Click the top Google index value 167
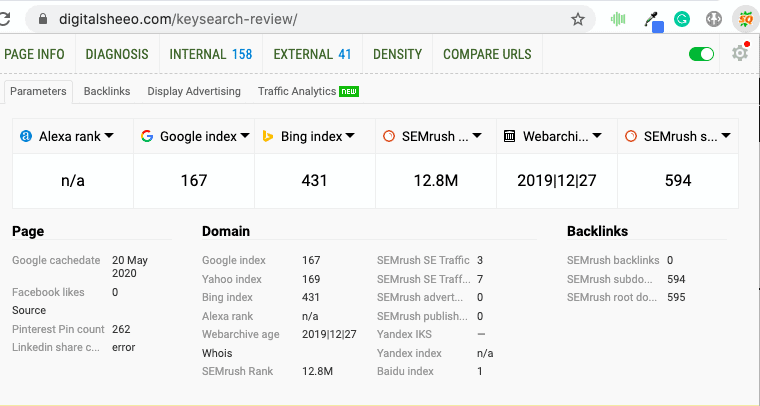Image resolution: width=760 pixels, height=406 pixels. [x=194, y=181]
